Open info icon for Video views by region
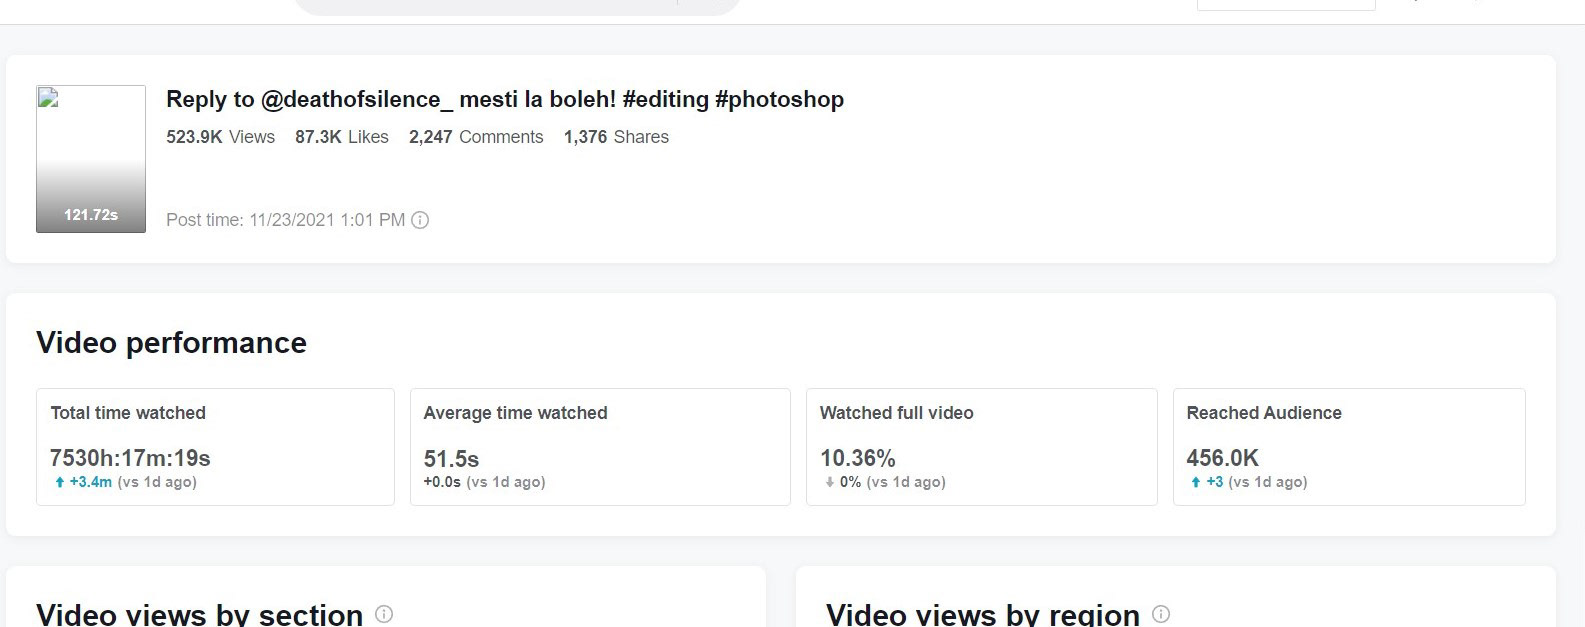1585x627 pixels. click(x=1161, y=614)
